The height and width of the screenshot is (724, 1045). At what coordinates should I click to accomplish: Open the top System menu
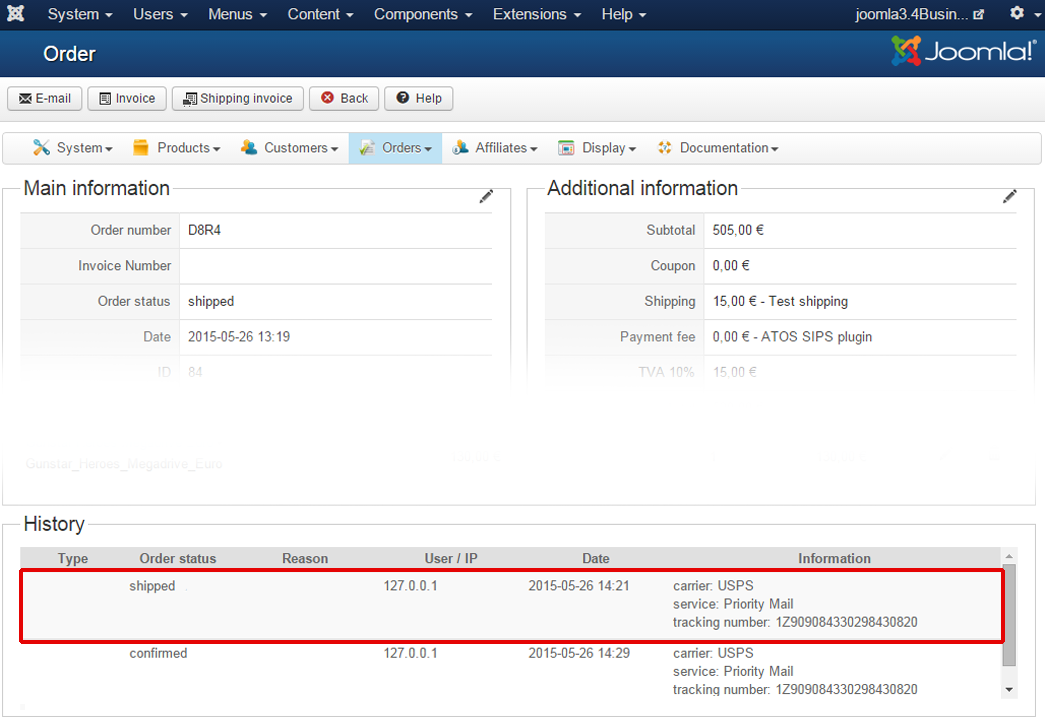[x=80, y=14]
